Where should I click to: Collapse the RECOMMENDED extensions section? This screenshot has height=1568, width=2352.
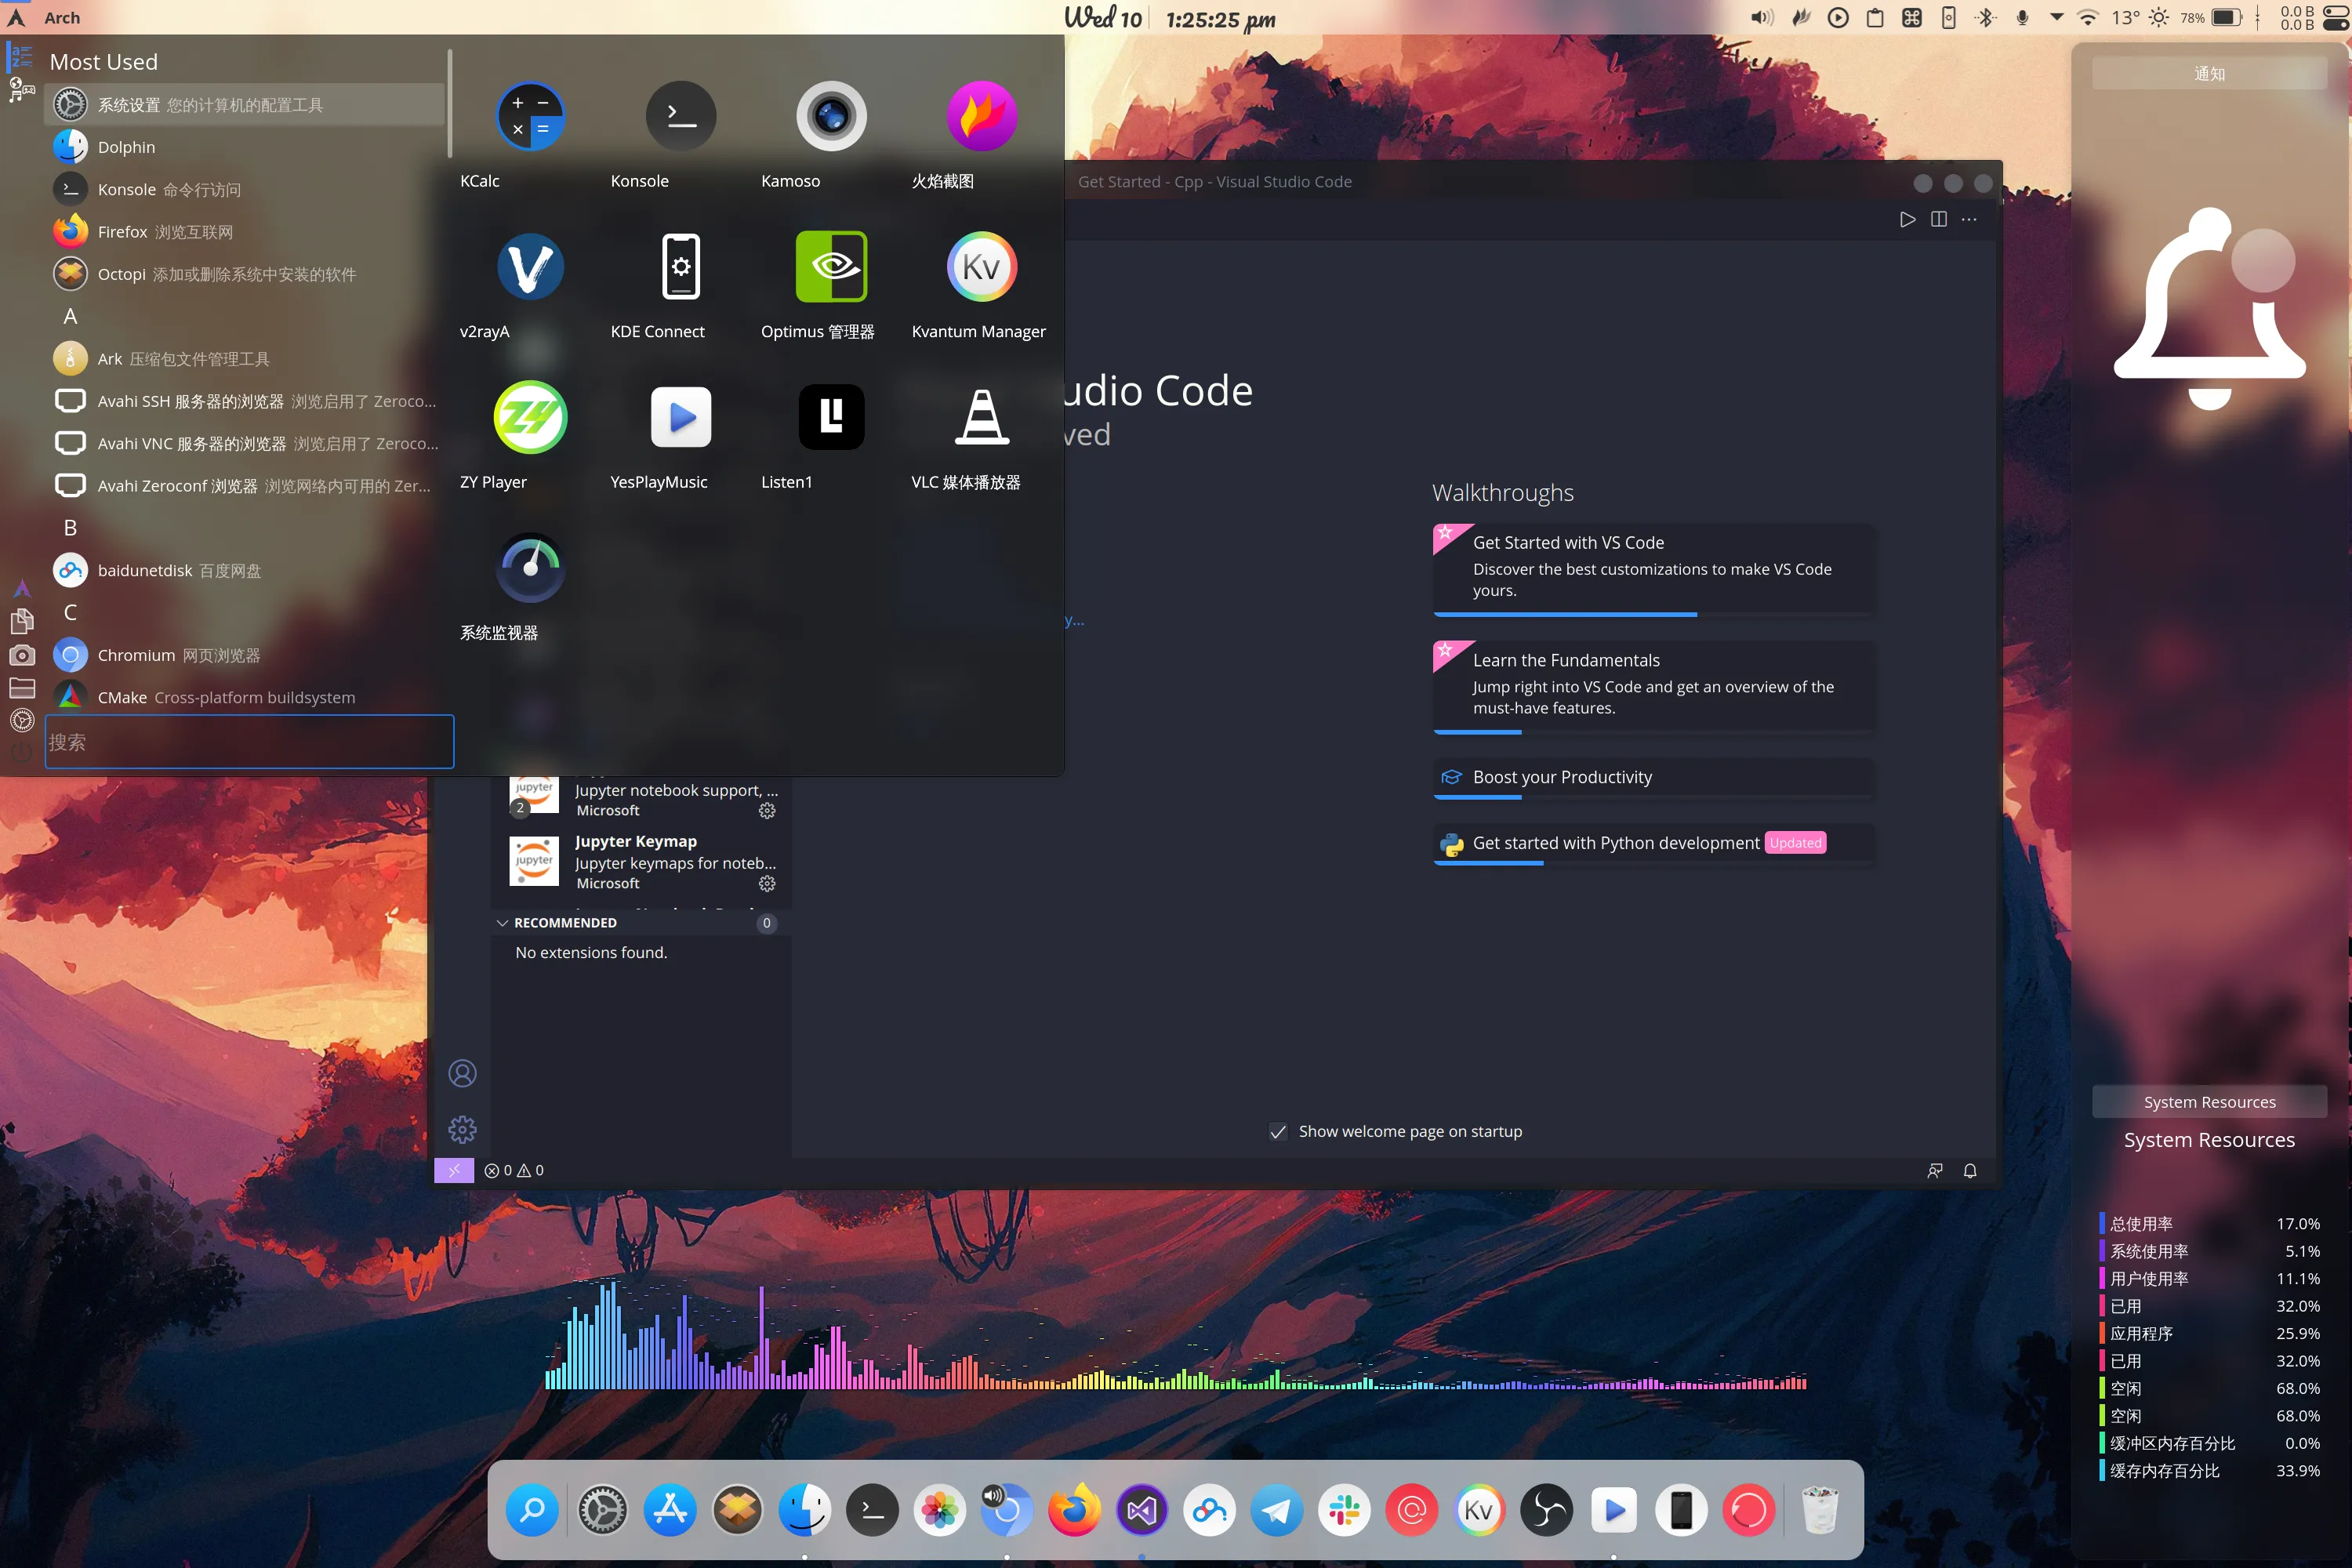pos(502,922)
